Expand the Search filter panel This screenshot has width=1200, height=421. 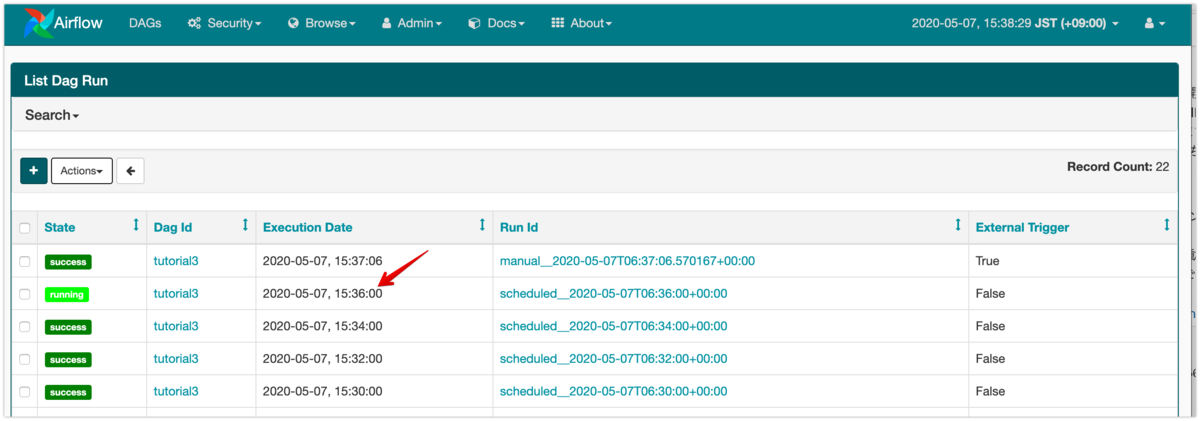coord(52,115)
